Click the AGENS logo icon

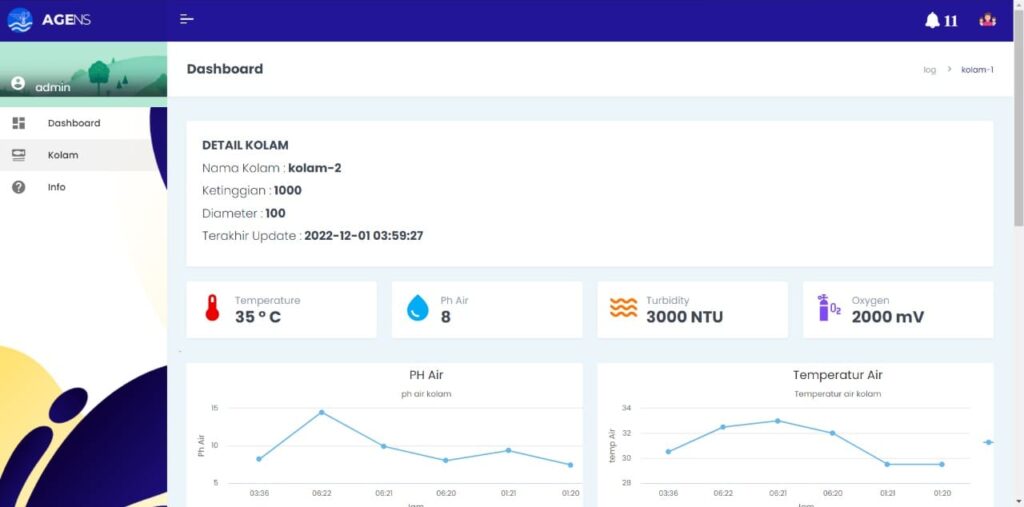coord(20,20)
